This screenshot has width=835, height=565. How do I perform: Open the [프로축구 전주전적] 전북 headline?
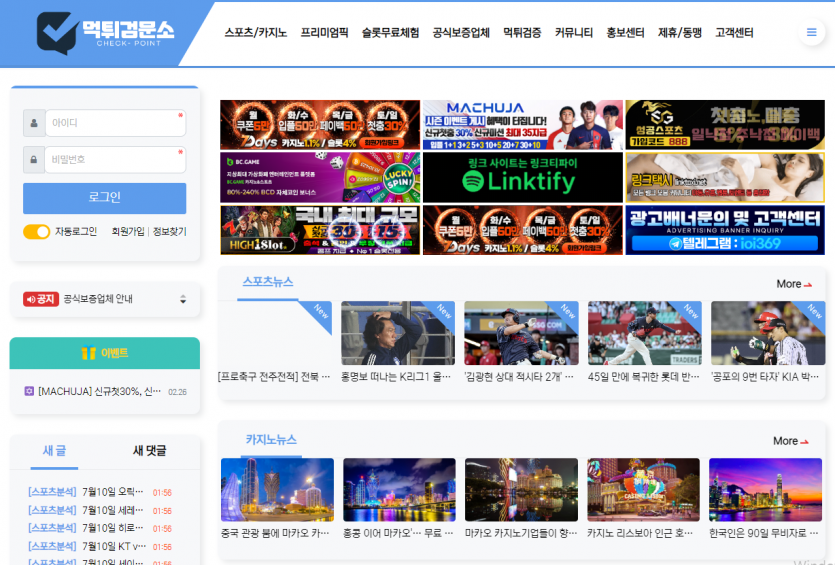pyautogui.click(x=274, y=377)
